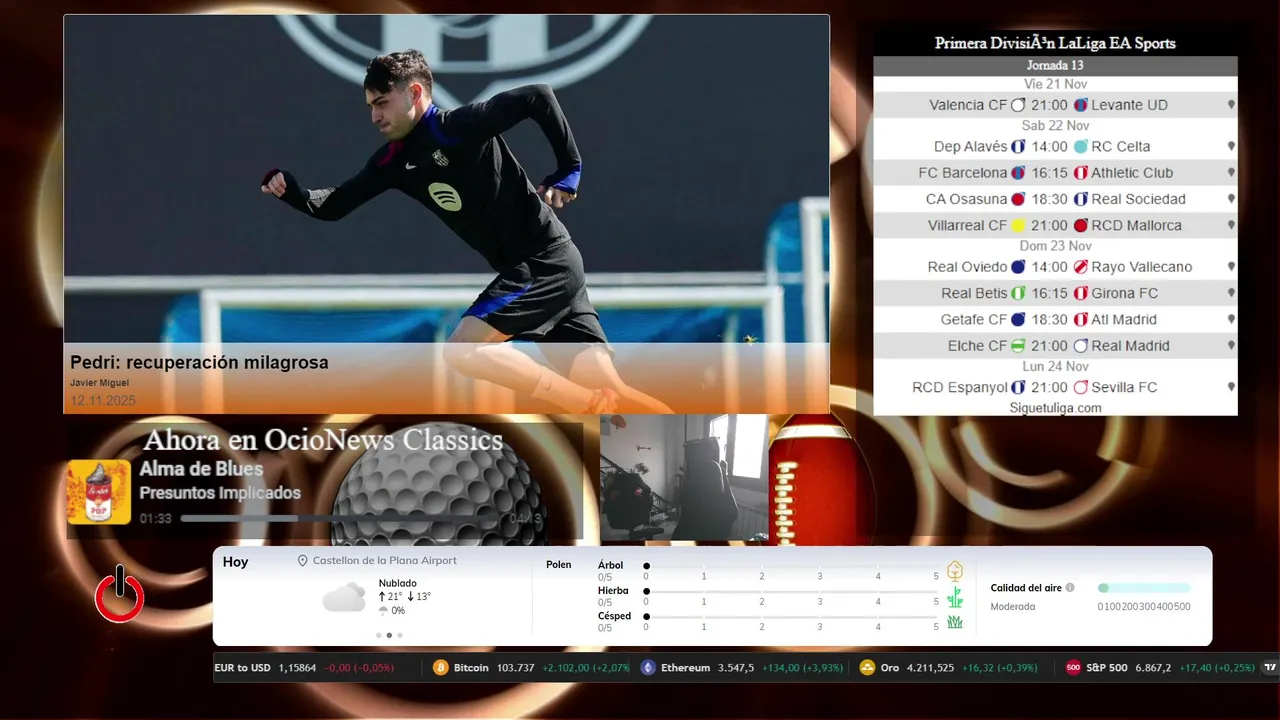The image size is (1280, 720).
Task: Open stadium pin for Valencia CF match
Action: point(1231,105)
